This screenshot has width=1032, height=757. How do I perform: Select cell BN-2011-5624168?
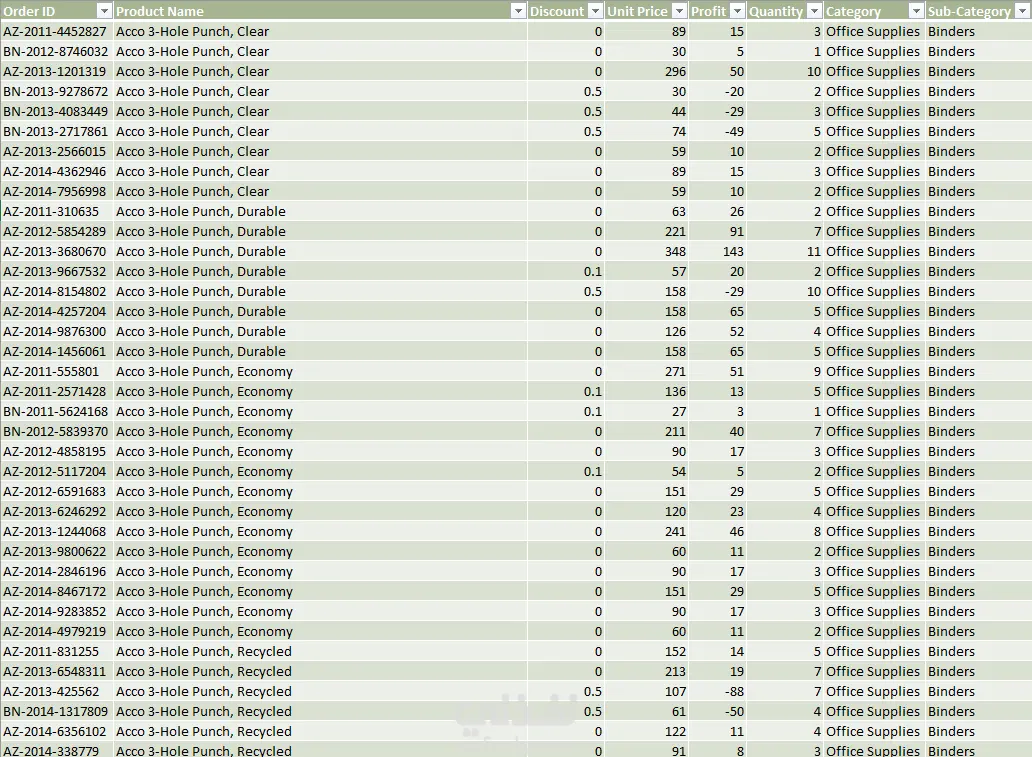55,411
